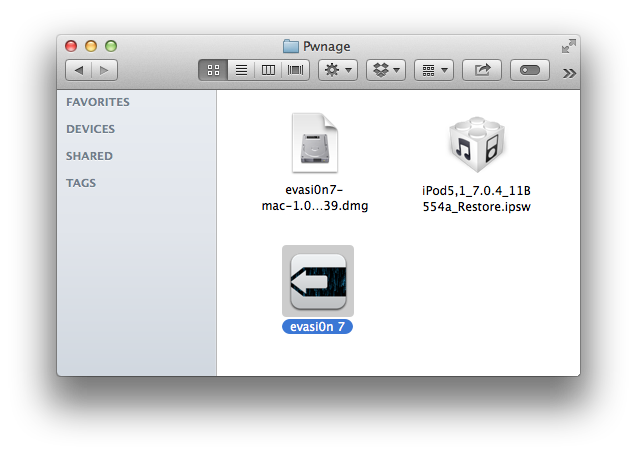Viewport: 637px width, 455px height.
Task: Switch to Cover Flow view
Action: pyautogui.click(x=296, y=70)
